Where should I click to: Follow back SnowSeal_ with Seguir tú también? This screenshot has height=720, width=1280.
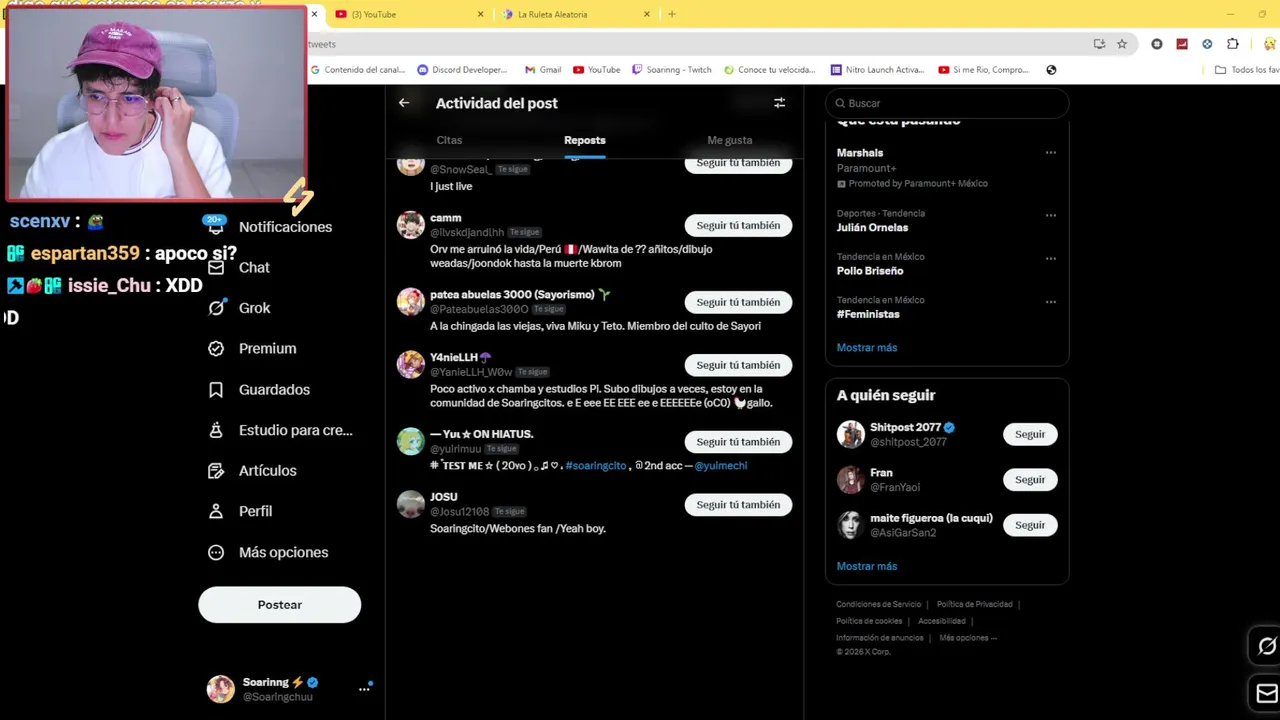pyautogui.click(x=738, y=165)
